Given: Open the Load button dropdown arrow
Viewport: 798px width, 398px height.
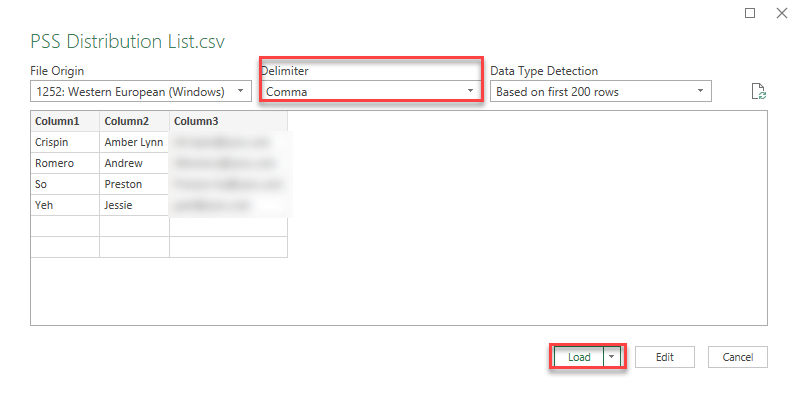Looking at the screenshot, I should (612, 357).
